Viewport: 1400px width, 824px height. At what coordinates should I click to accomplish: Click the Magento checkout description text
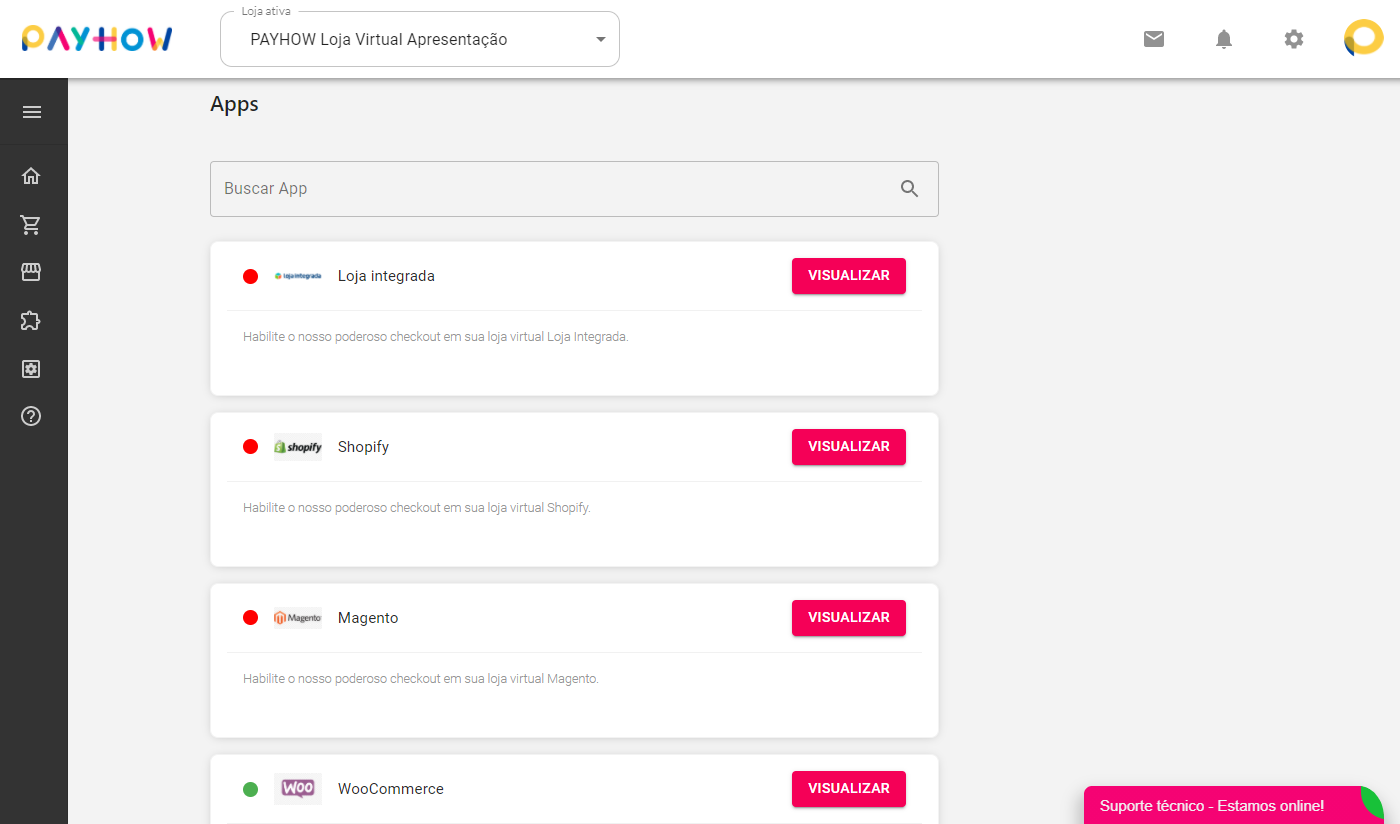pos(421,679)
